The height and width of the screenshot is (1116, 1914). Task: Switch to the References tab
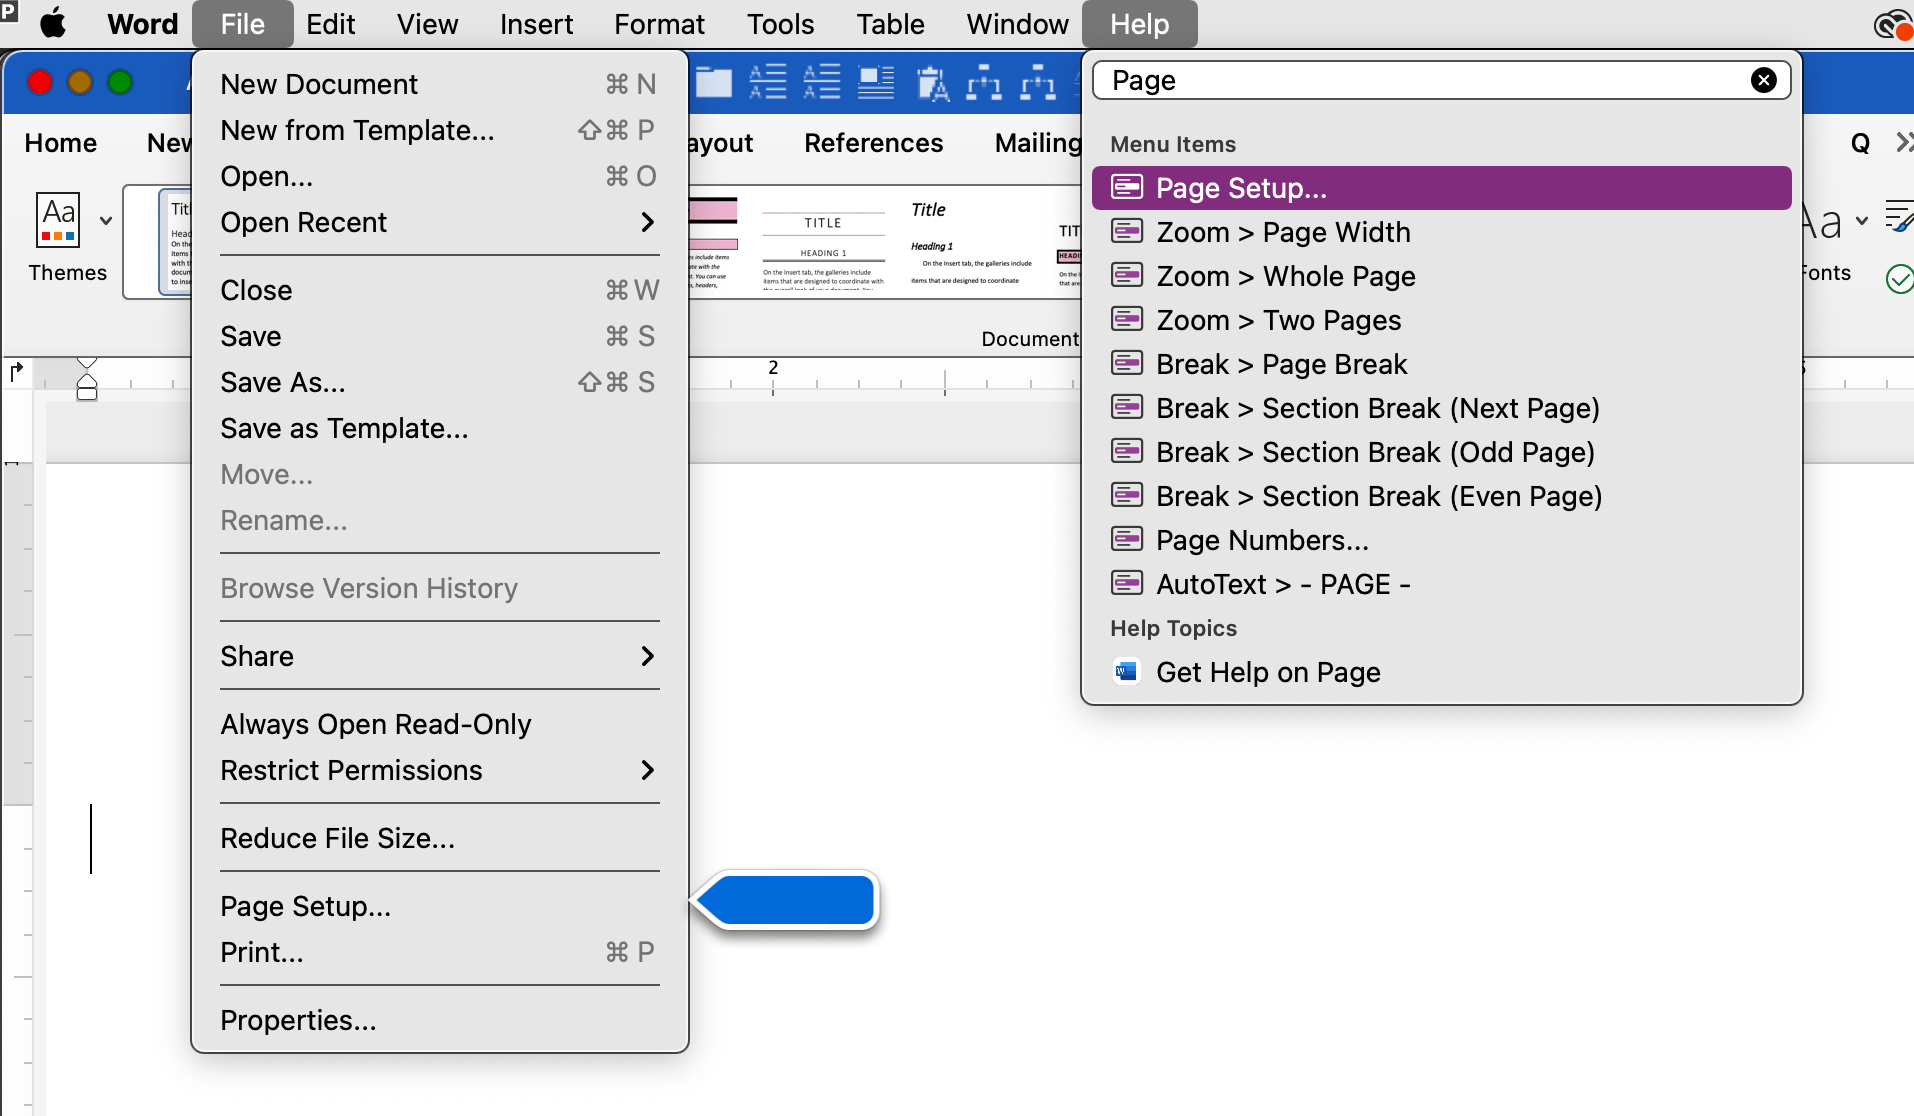873,143
